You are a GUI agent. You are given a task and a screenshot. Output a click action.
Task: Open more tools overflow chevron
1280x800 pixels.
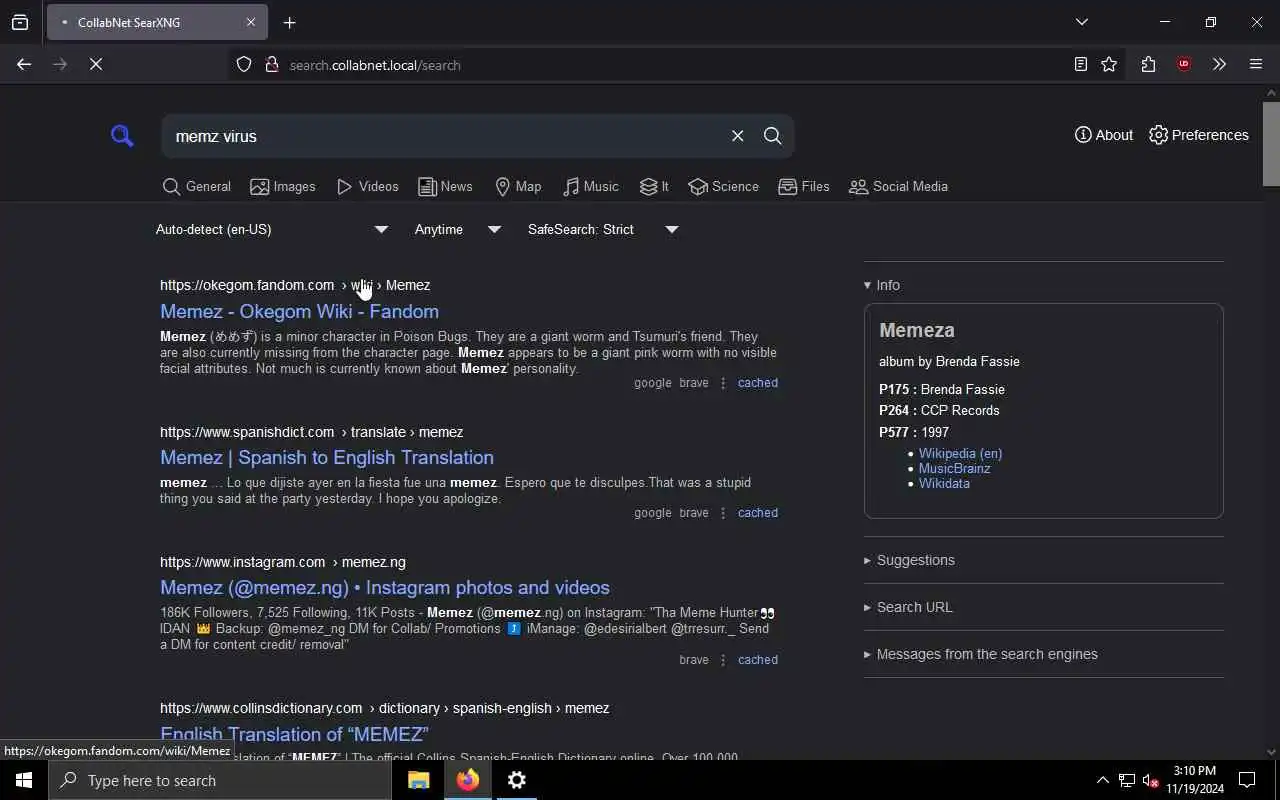[1219, 64]
